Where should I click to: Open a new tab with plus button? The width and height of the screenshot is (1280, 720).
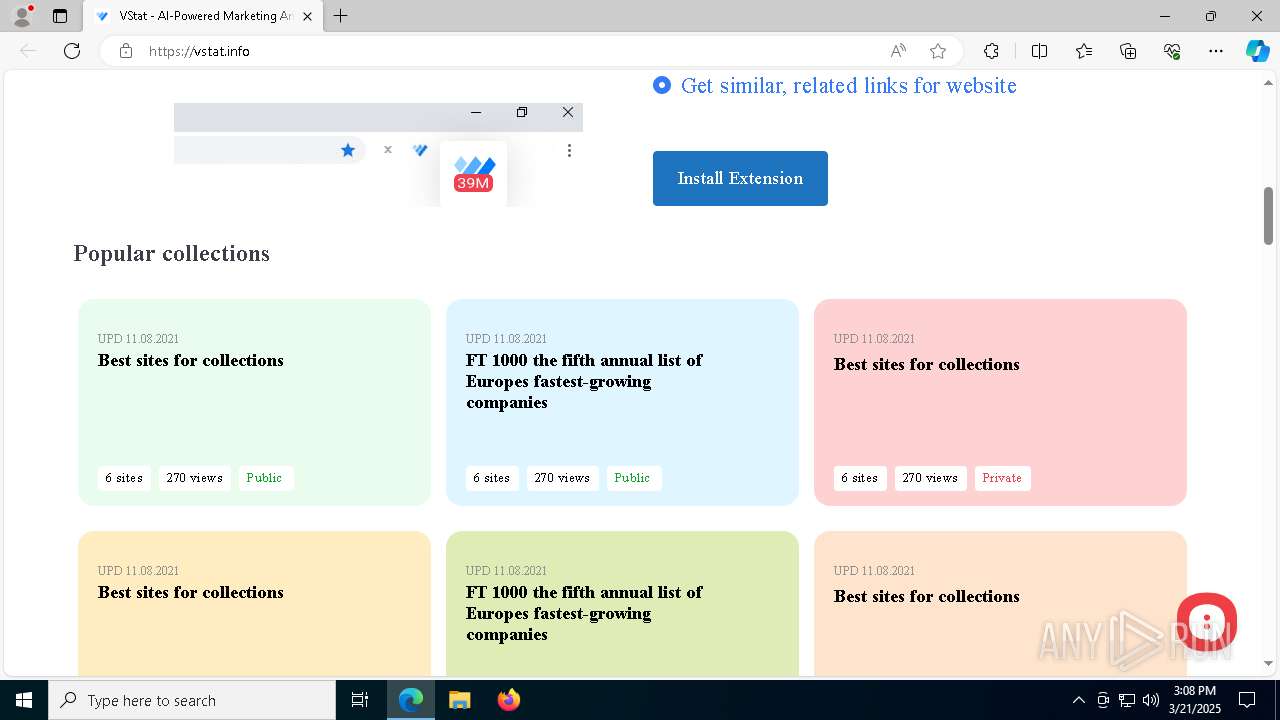pos(341,16)
